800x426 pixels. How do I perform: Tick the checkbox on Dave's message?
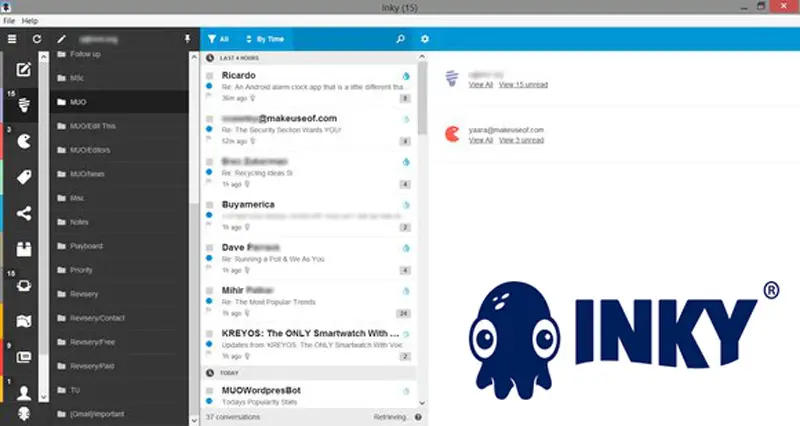click(x=209, y=247)
